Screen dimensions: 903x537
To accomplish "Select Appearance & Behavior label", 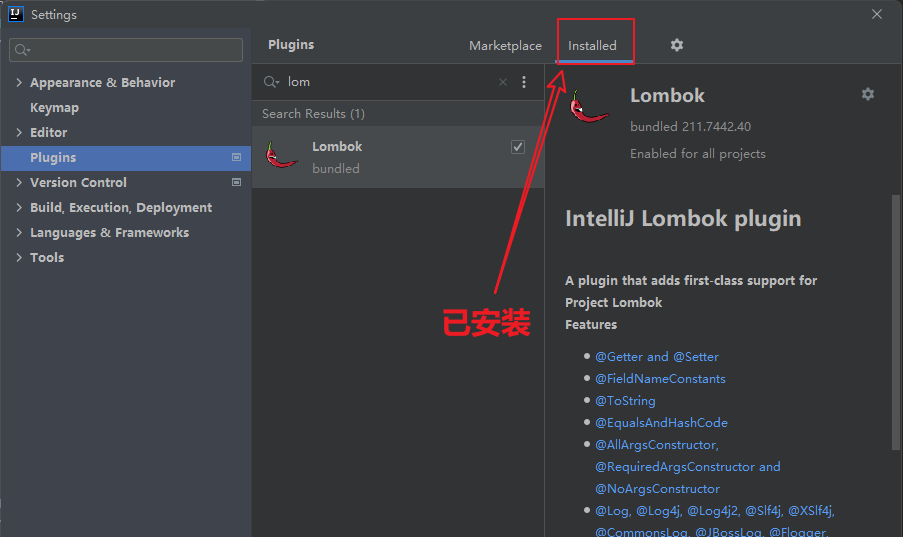I will pos(103,82).
